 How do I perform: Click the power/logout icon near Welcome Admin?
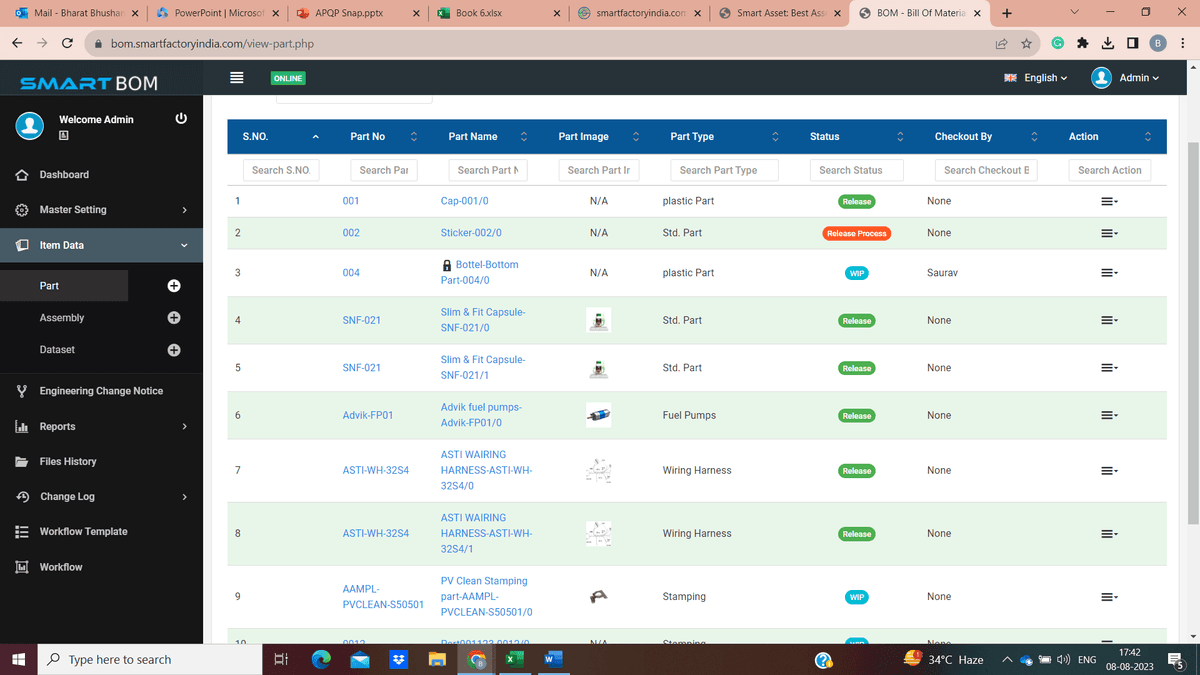[180, 117]
